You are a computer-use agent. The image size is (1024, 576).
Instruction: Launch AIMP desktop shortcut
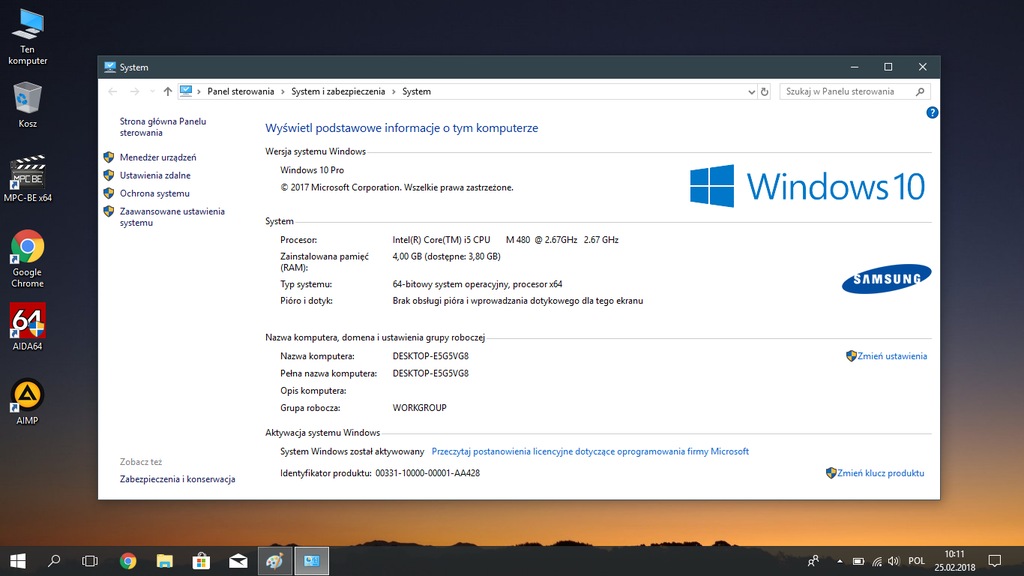tap(27, 401)
